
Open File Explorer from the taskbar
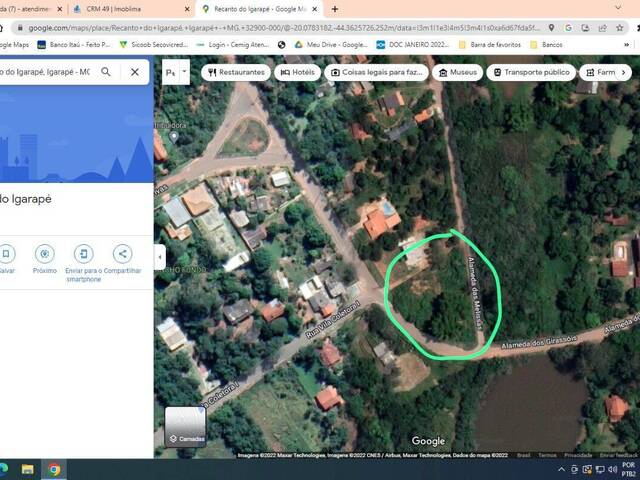[27, 469]
